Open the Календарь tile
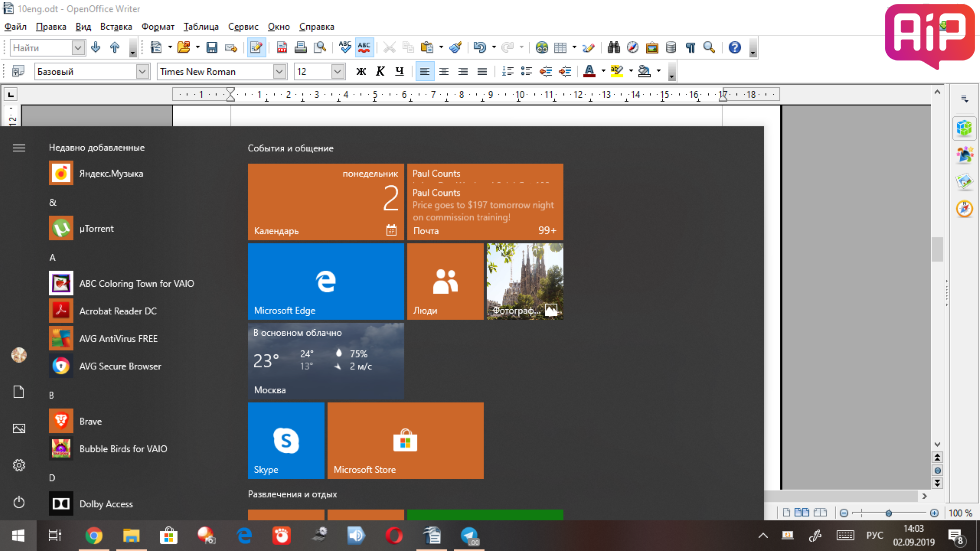 point(326,202)
